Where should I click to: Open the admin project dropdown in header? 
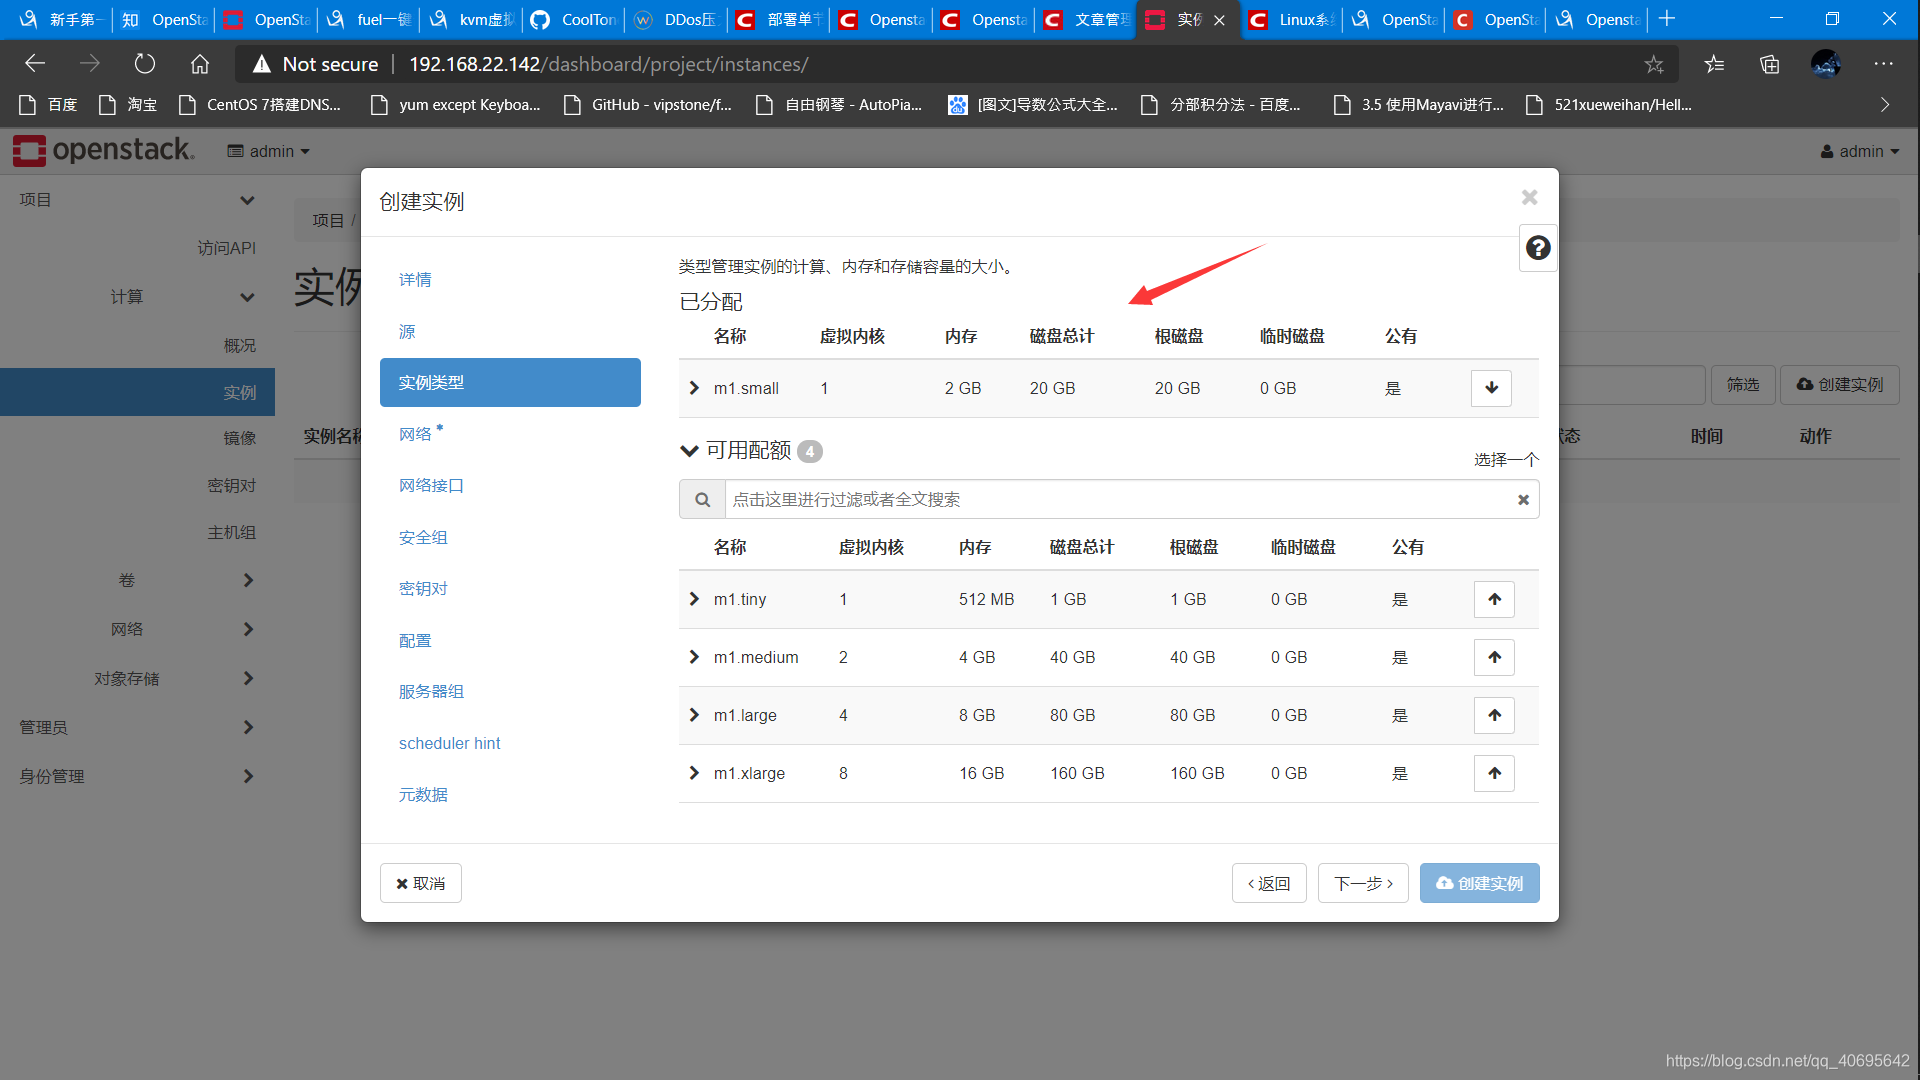268,151
